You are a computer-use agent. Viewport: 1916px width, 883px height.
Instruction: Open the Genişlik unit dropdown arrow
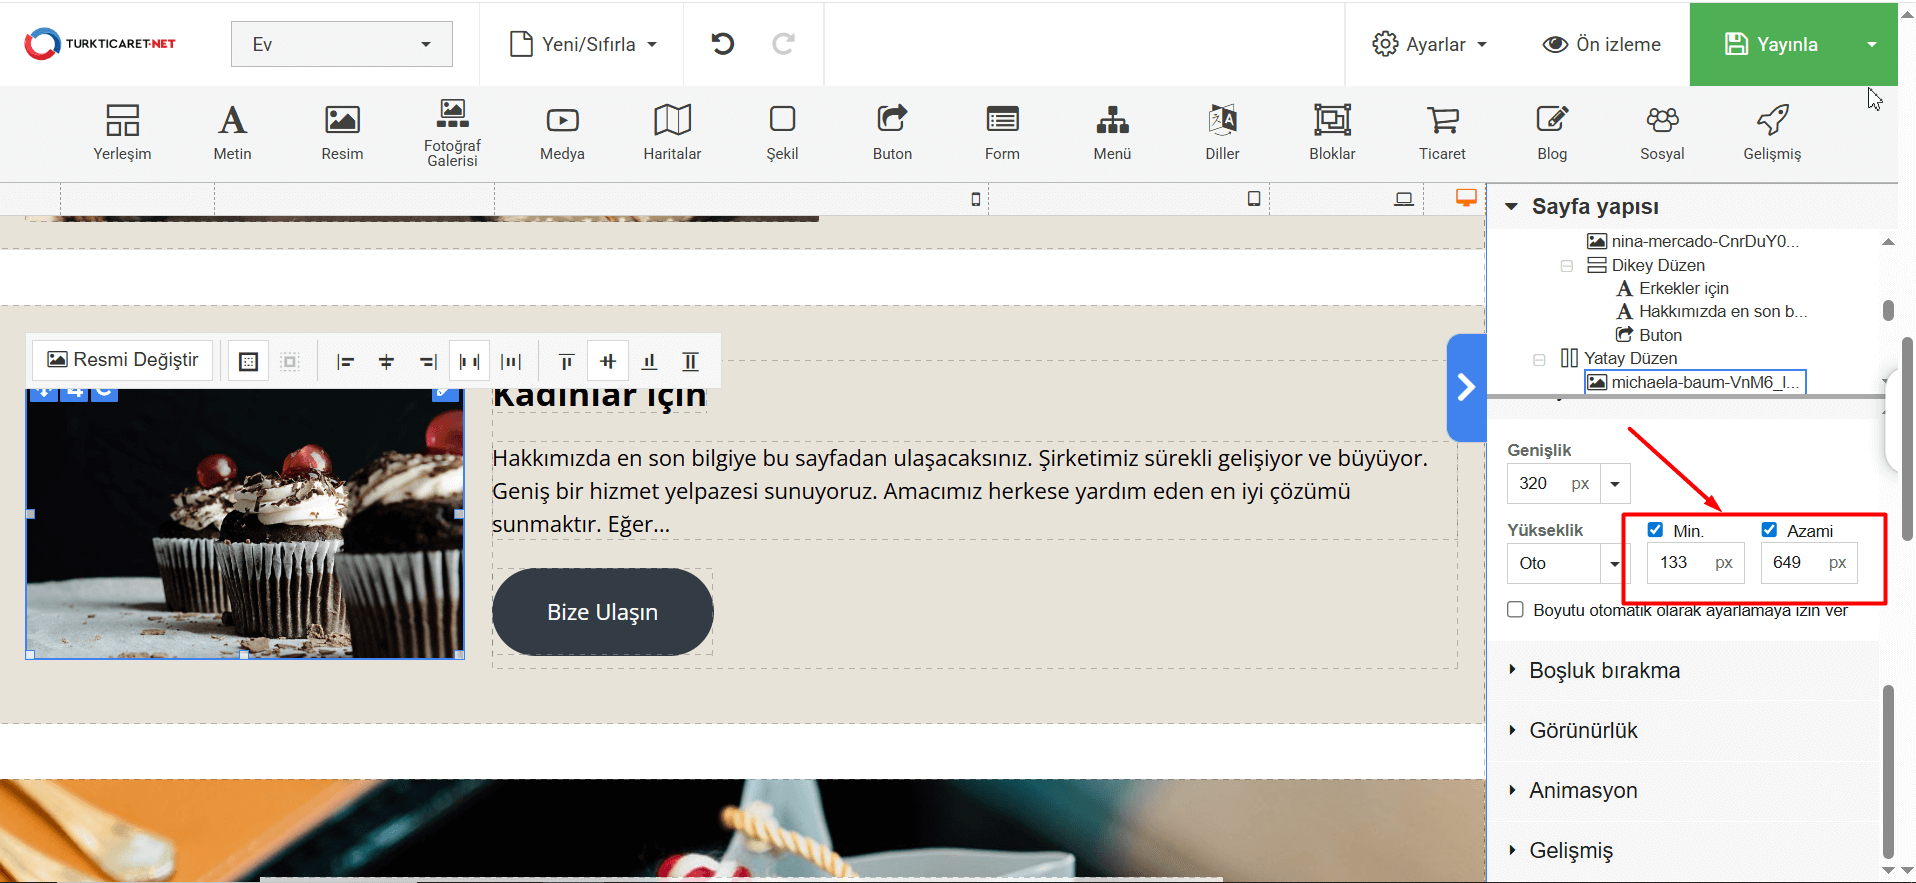click(x=1615, y=483)
